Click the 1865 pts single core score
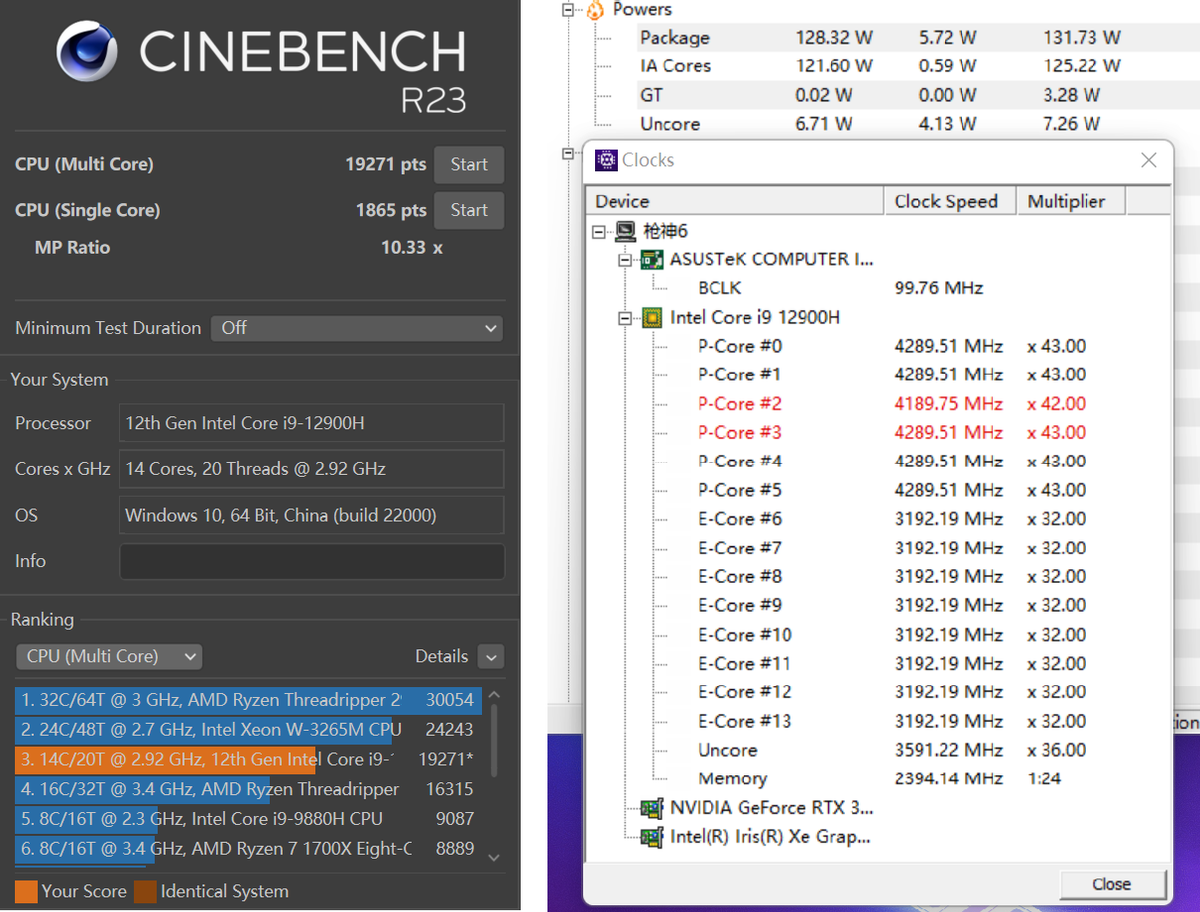1200x912 pixels. coord(391,210)
